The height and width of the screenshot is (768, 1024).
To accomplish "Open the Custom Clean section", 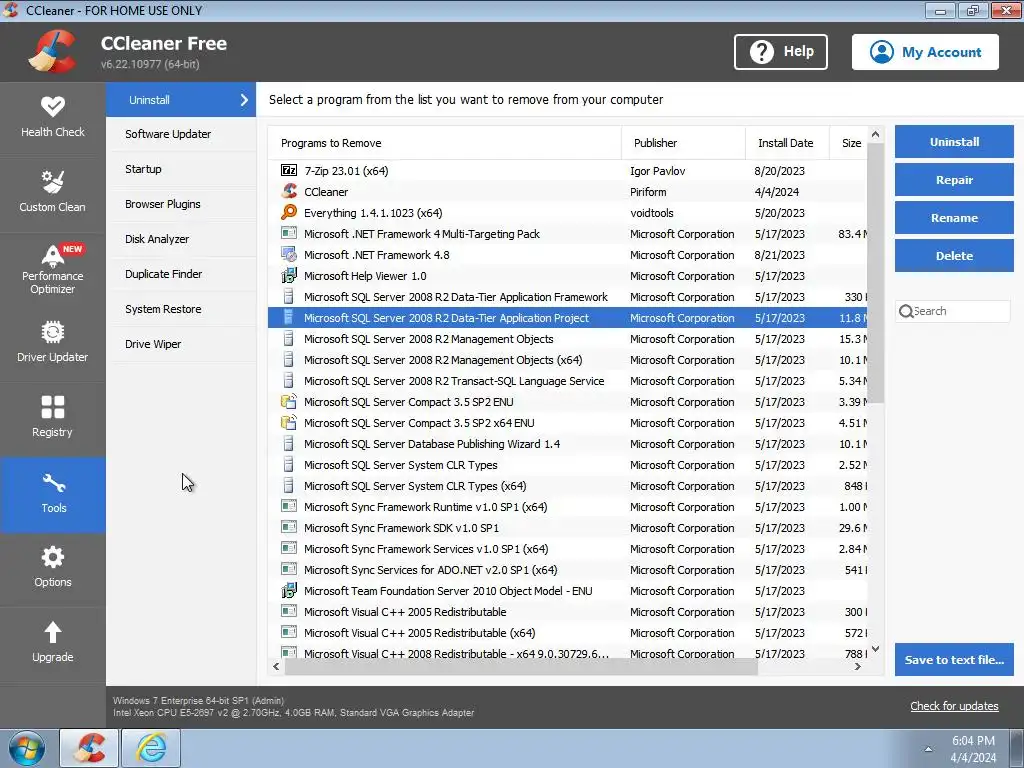I will click(x=52, y=193).
